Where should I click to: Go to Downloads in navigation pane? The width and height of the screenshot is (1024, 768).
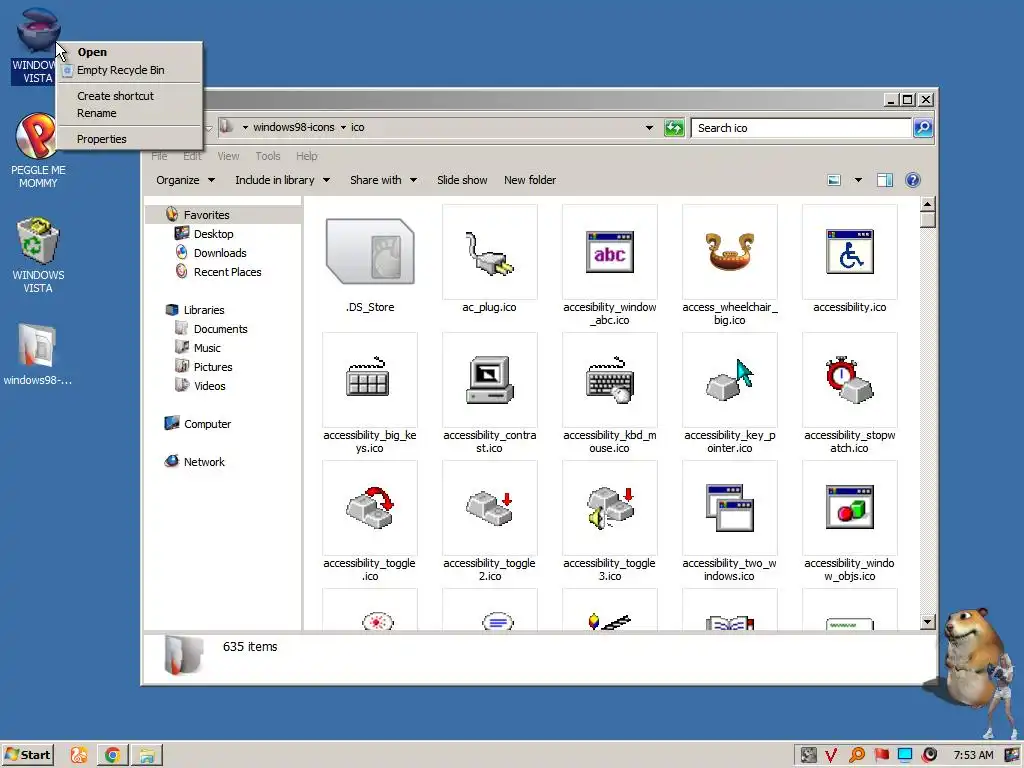pos(220,253)
